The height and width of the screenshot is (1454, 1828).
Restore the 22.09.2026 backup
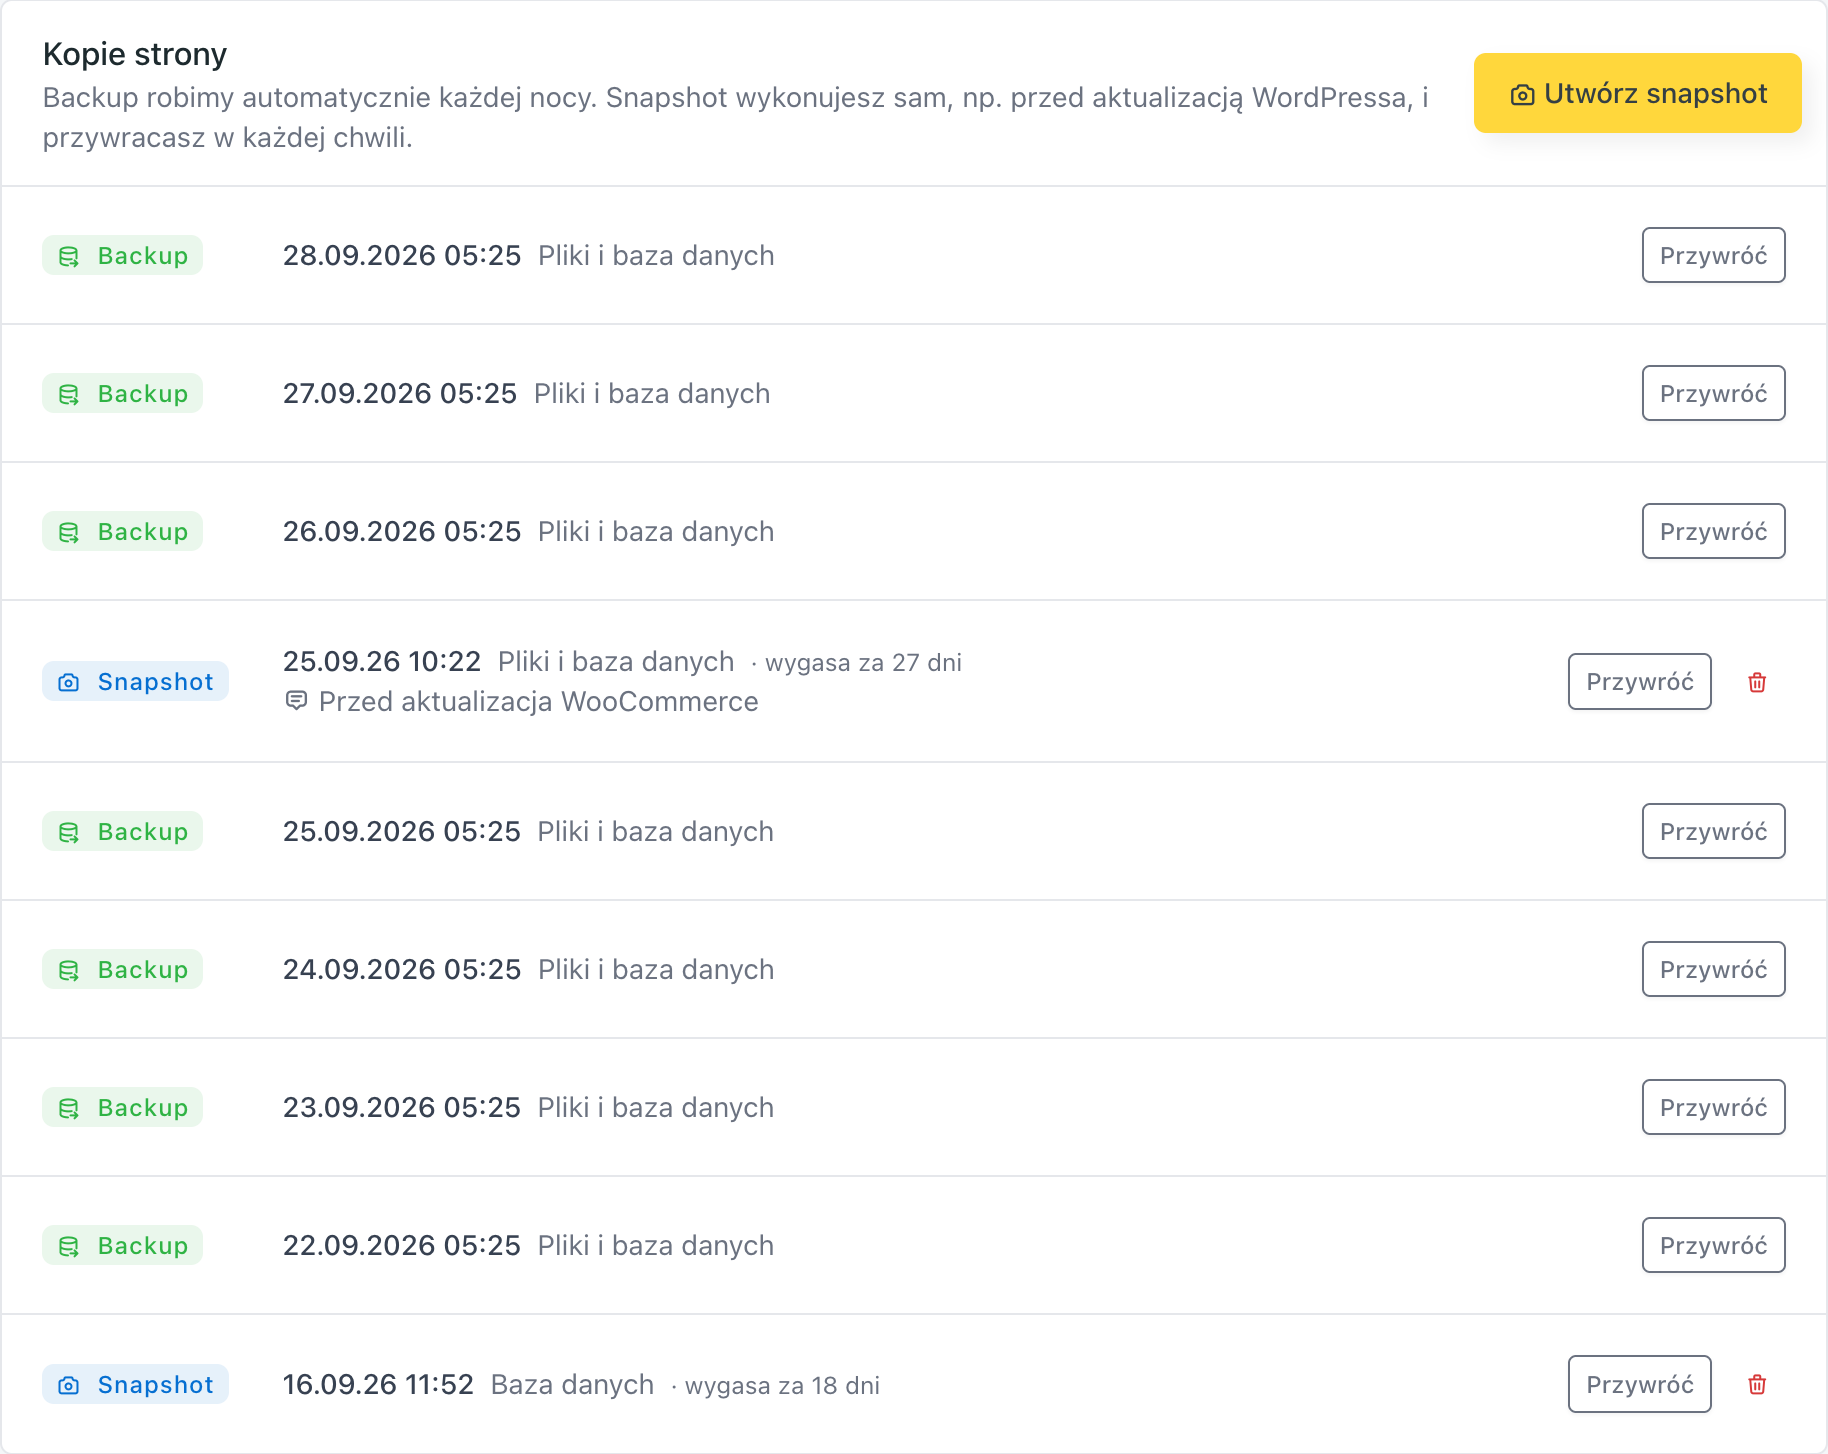tap(1713, 1245)
